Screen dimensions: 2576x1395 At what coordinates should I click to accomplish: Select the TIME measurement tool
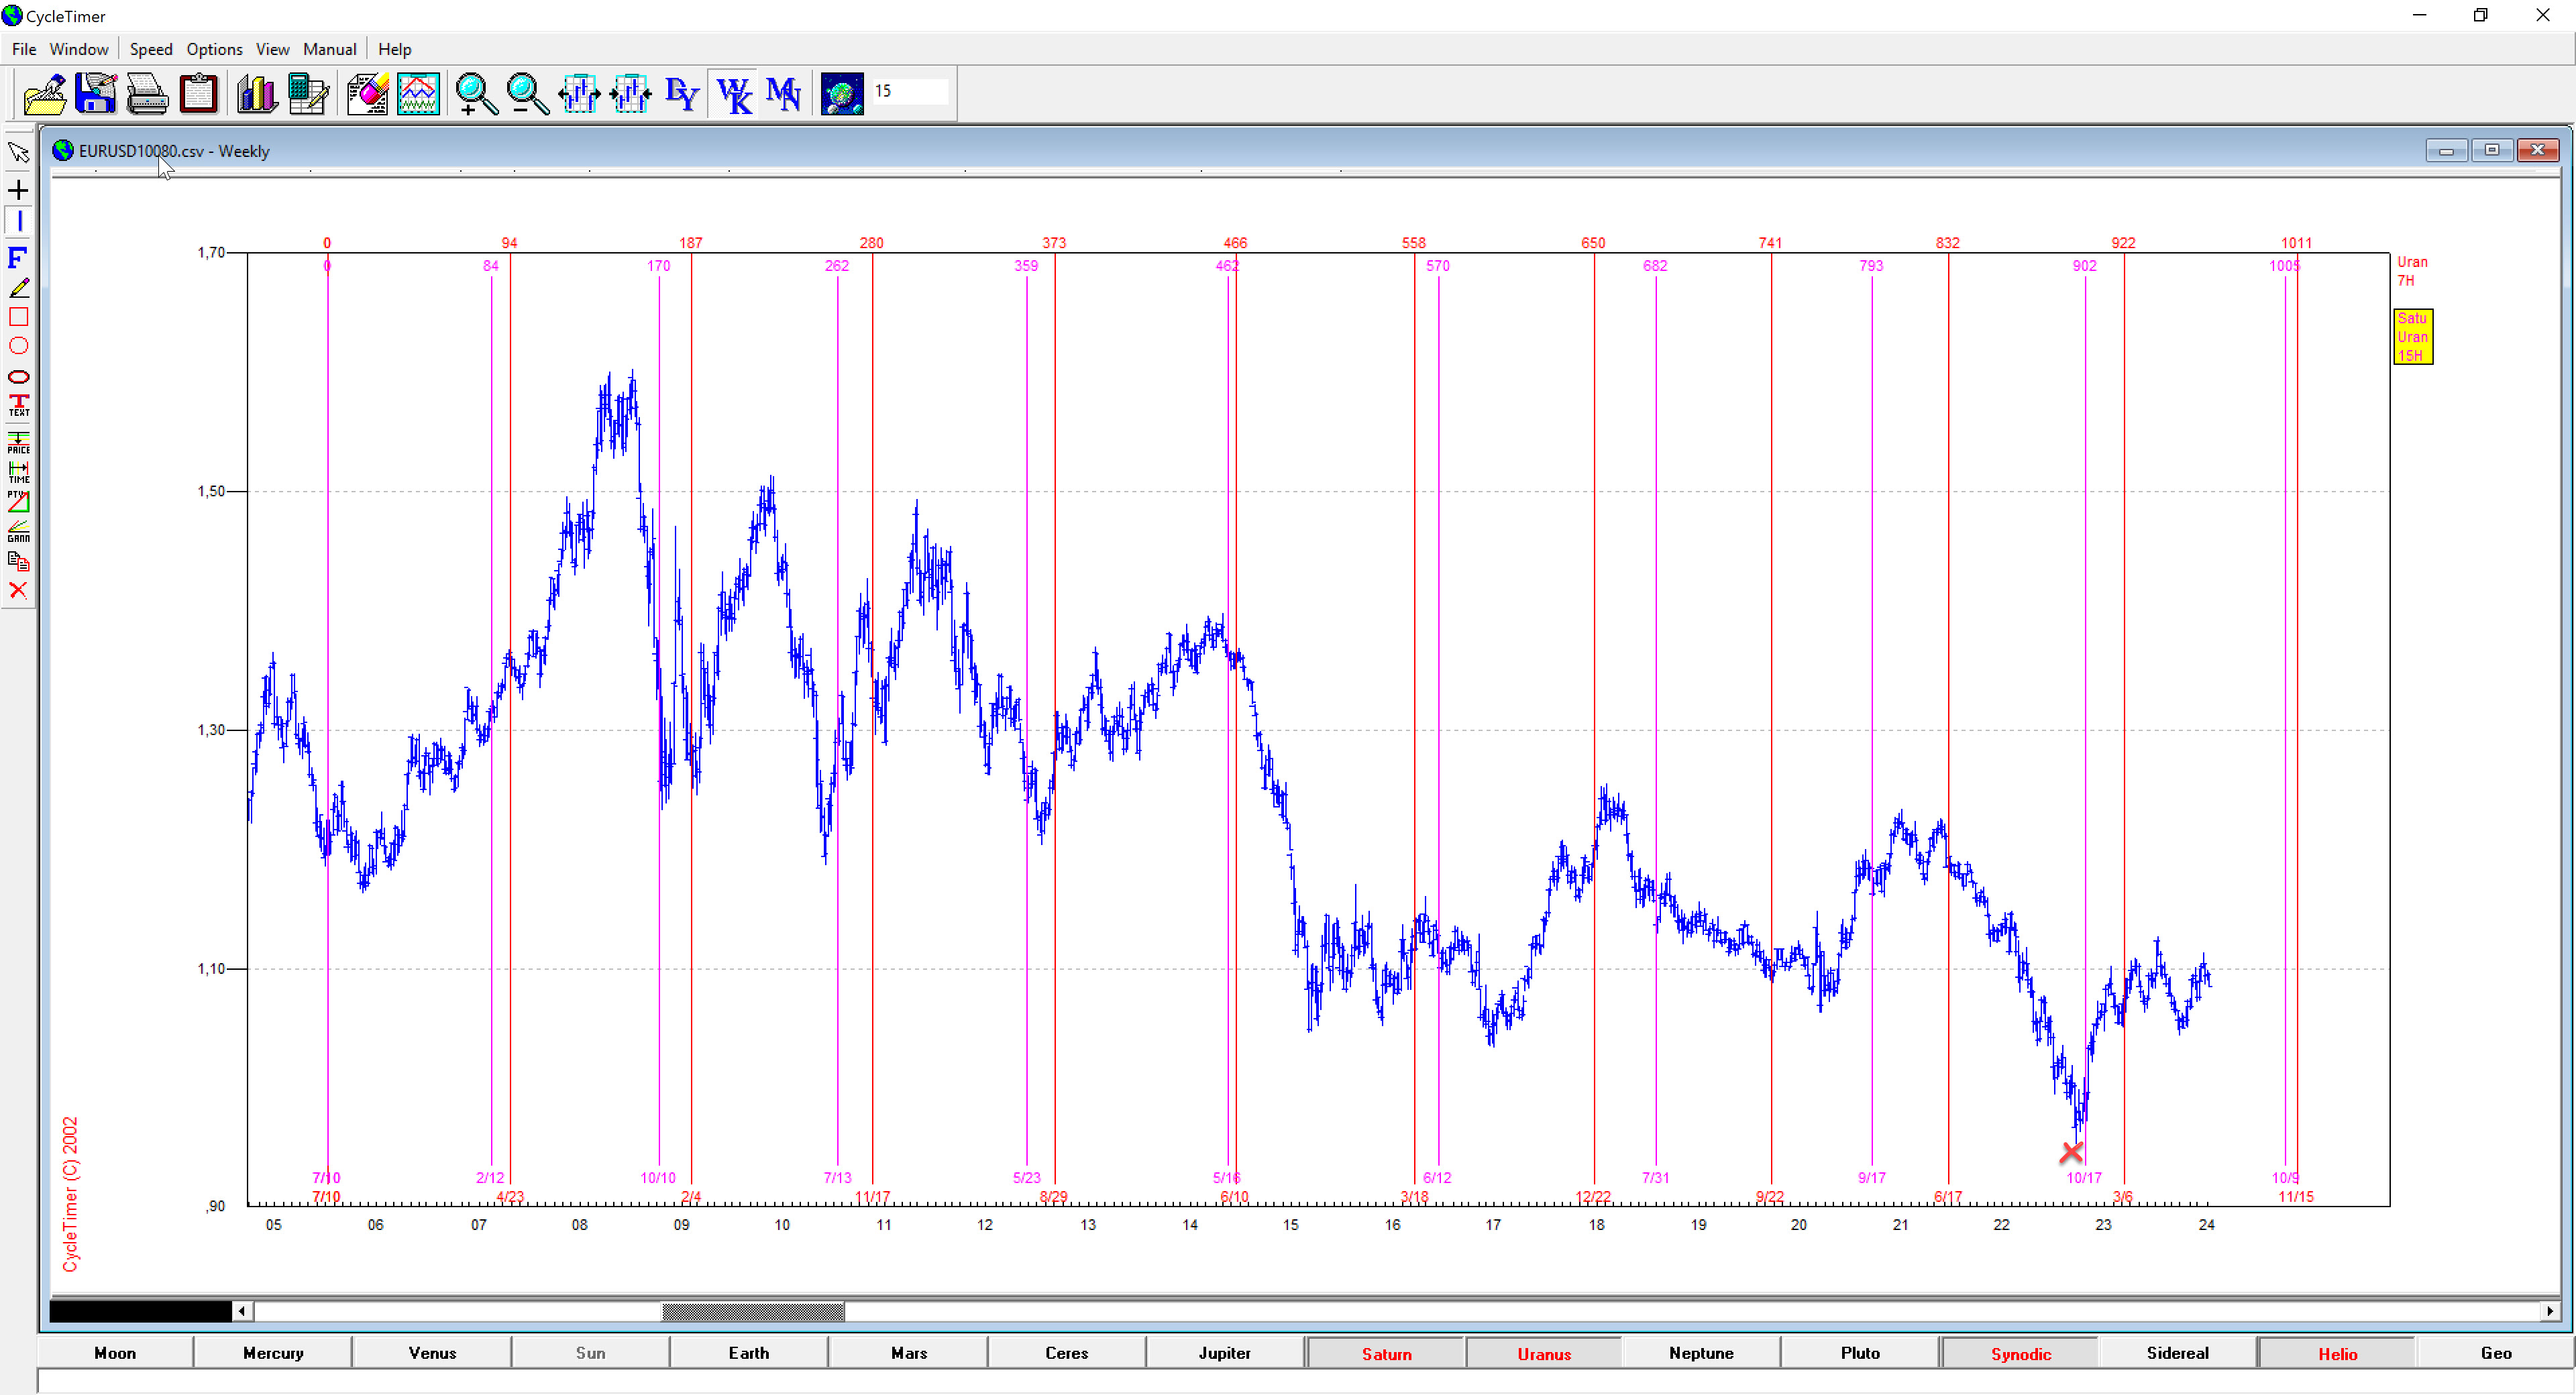18,471
